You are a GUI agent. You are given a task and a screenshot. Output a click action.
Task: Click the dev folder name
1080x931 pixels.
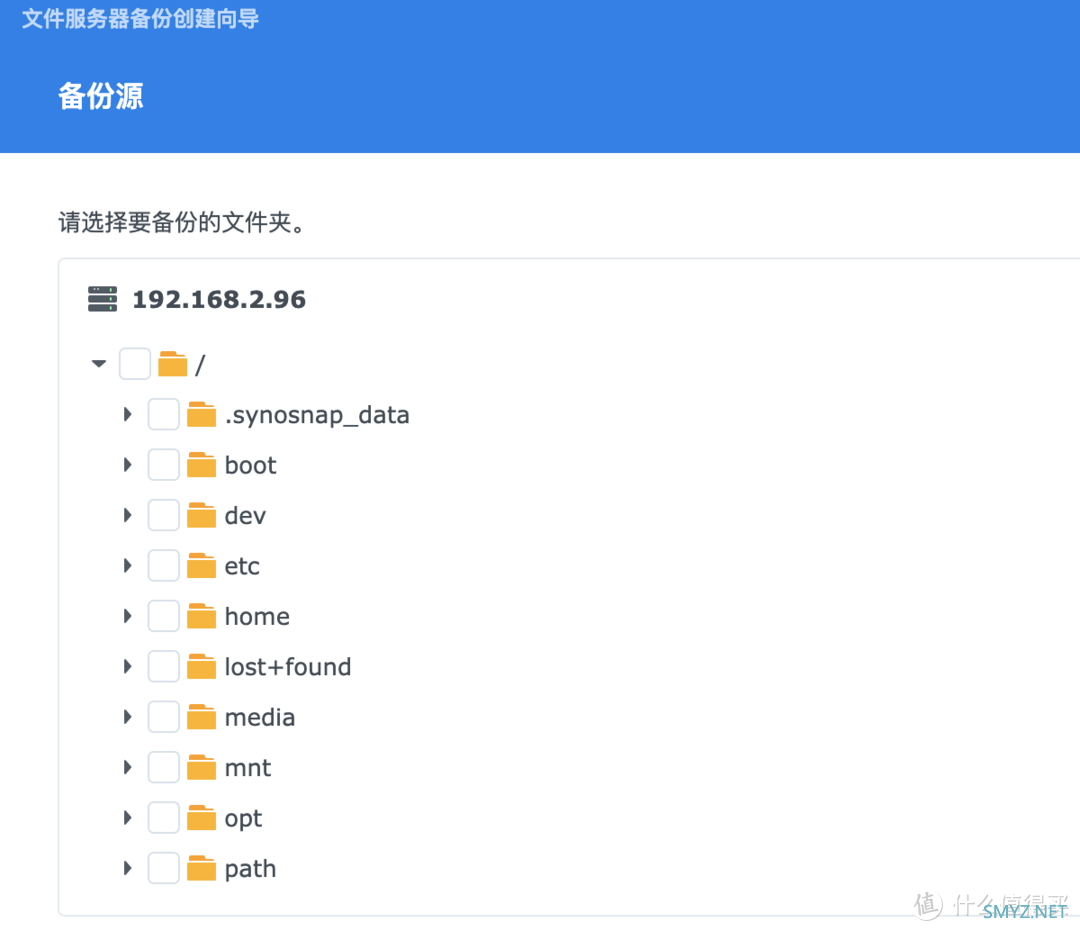(245, 516)
